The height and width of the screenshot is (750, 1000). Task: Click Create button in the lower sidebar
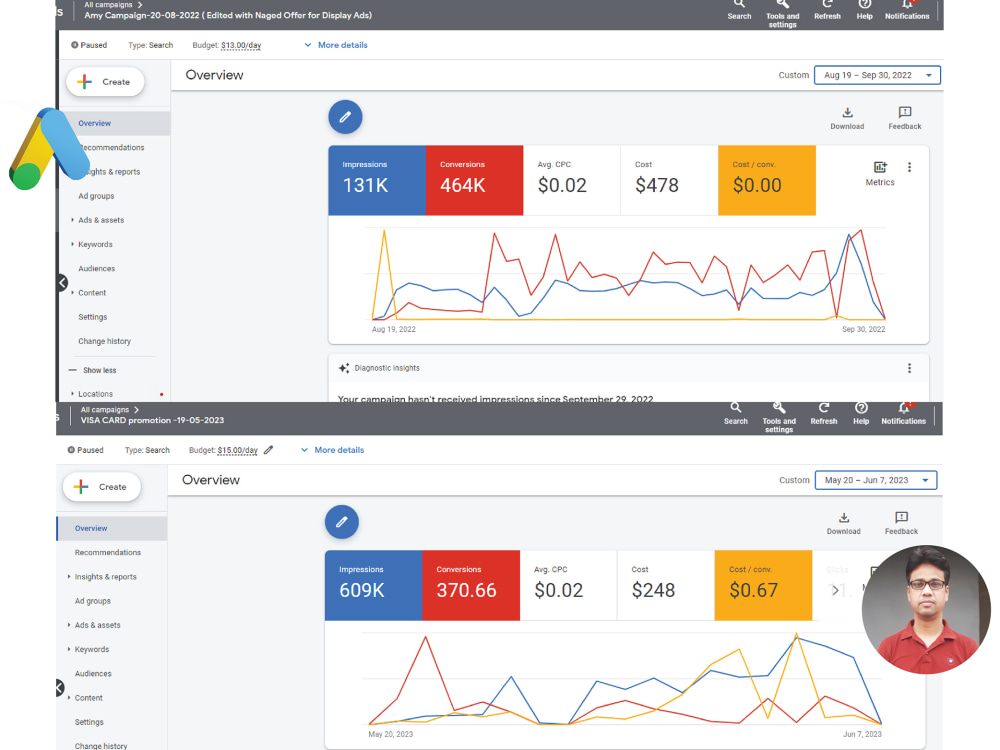(101, 487)
